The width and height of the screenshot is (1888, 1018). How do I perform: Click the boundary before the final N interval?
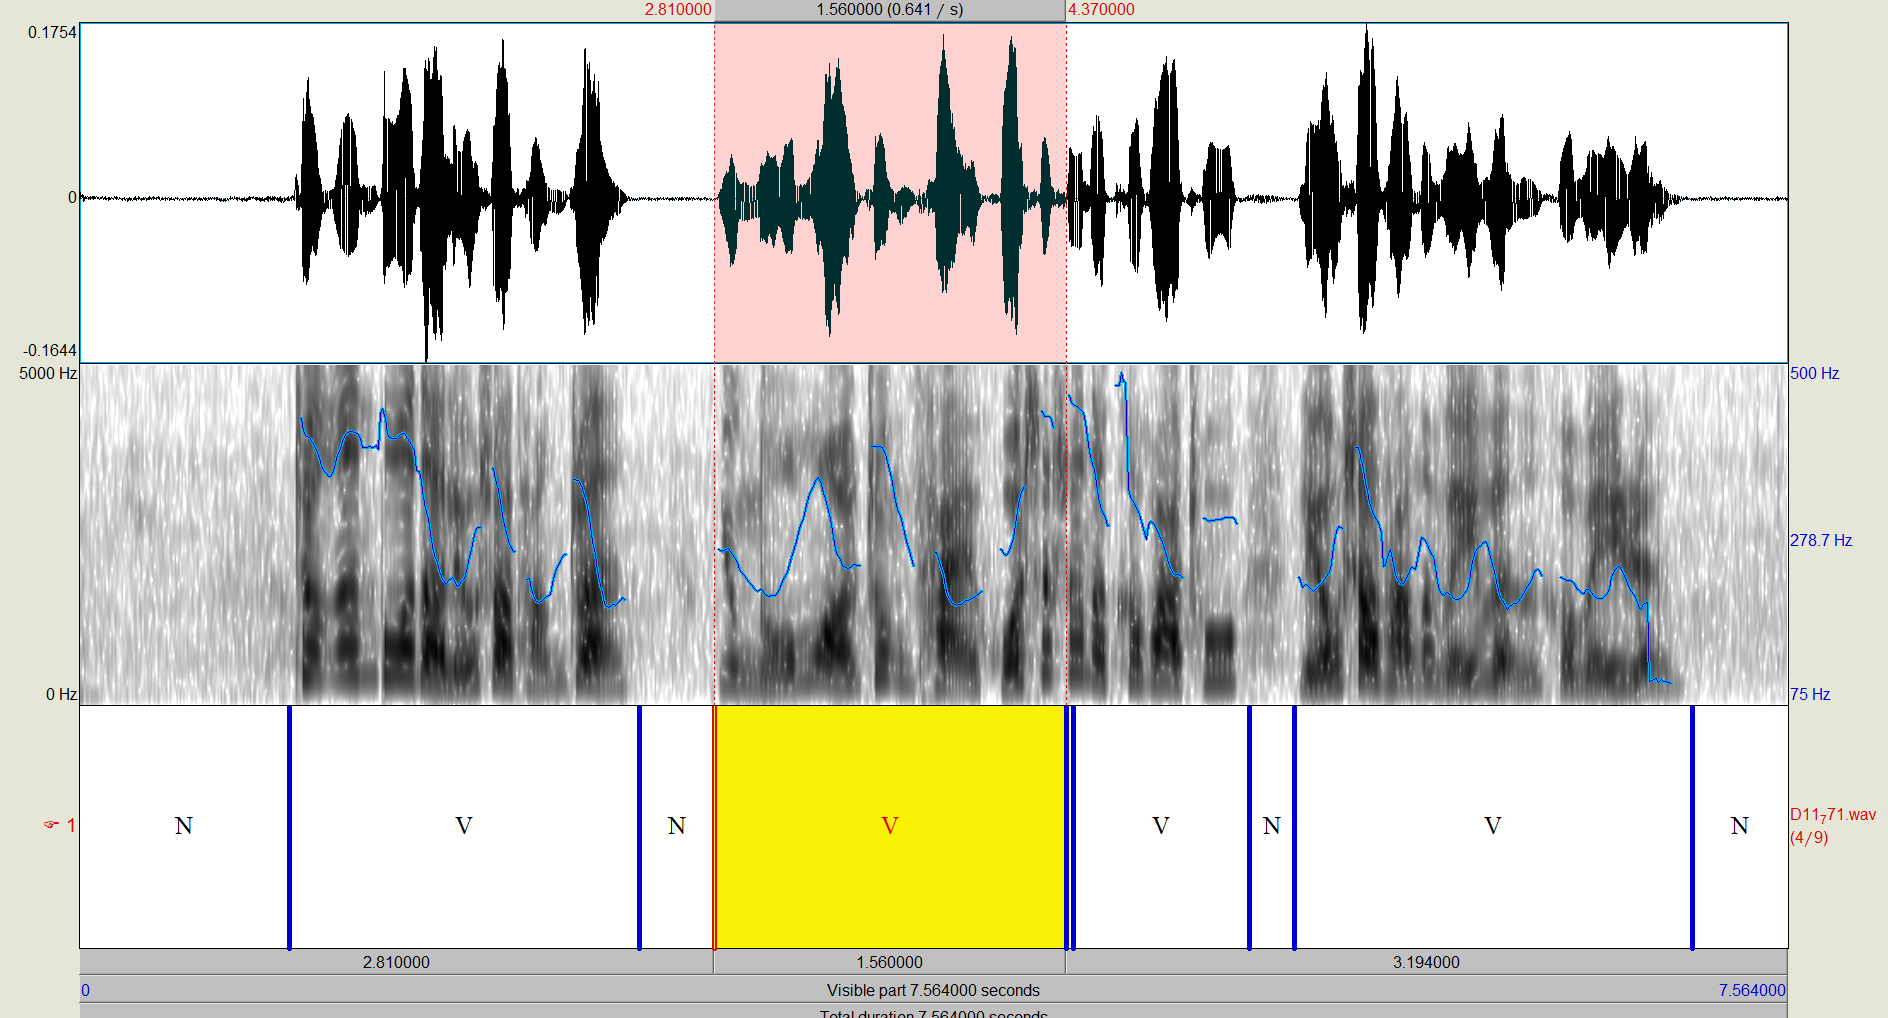click(1692, 826)
